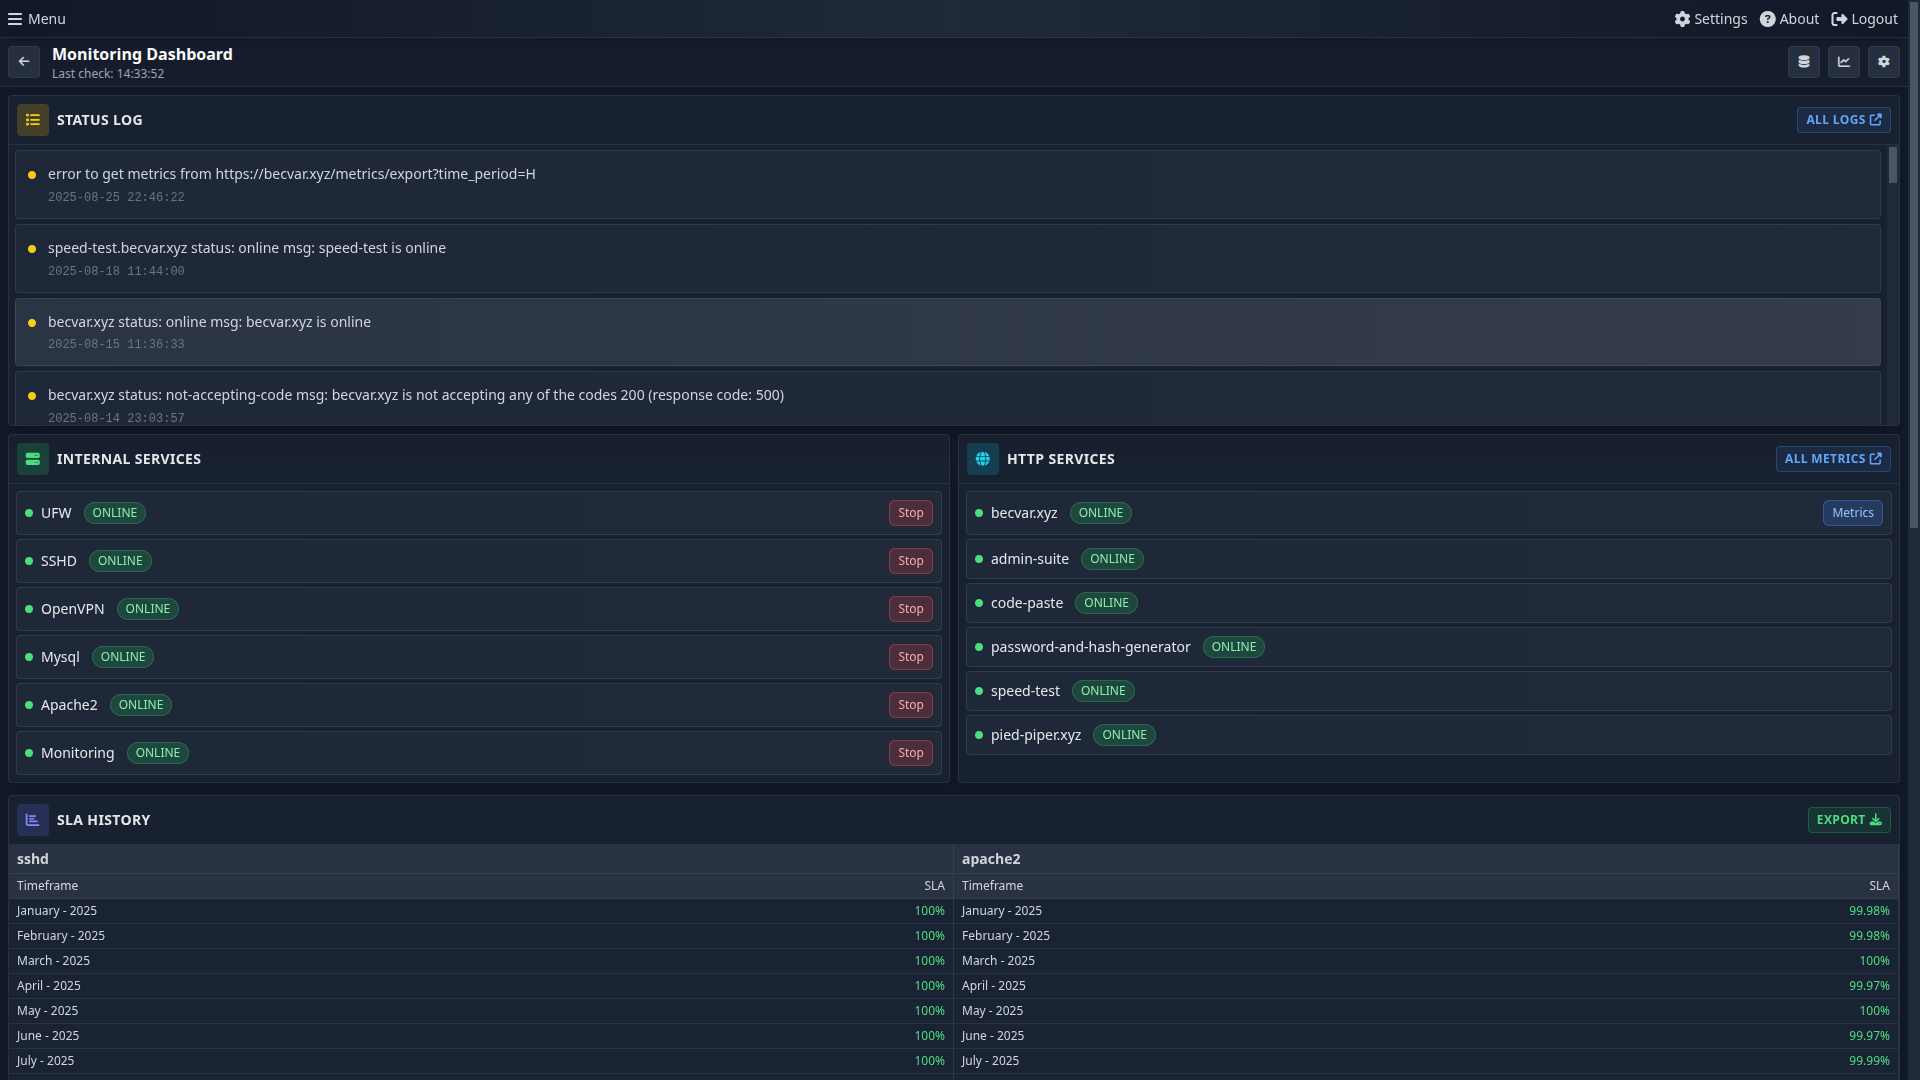Click the back arrow next to Monitoring Dashboard

23,62
